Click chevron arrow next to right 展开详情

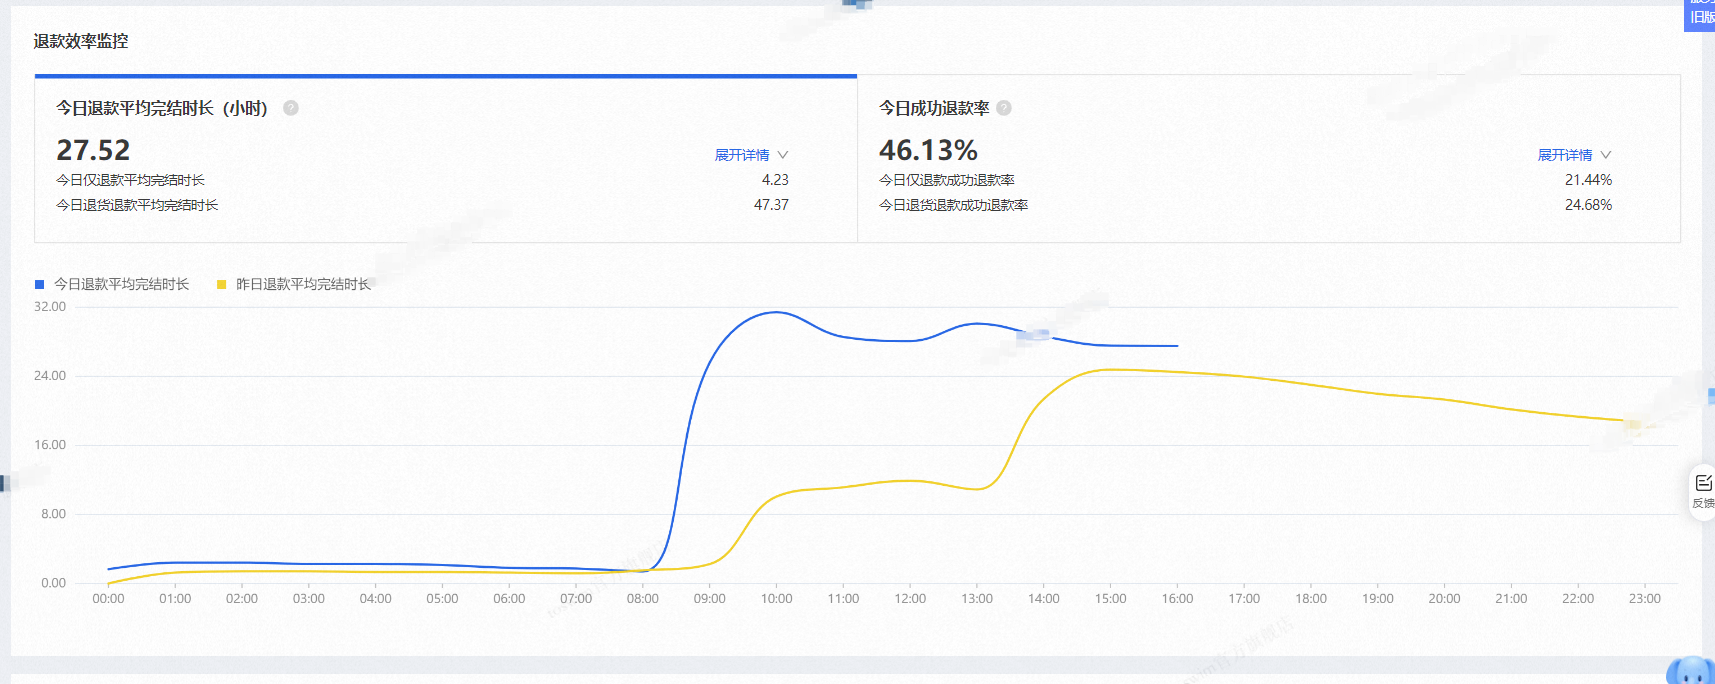tap(1606, 155)
